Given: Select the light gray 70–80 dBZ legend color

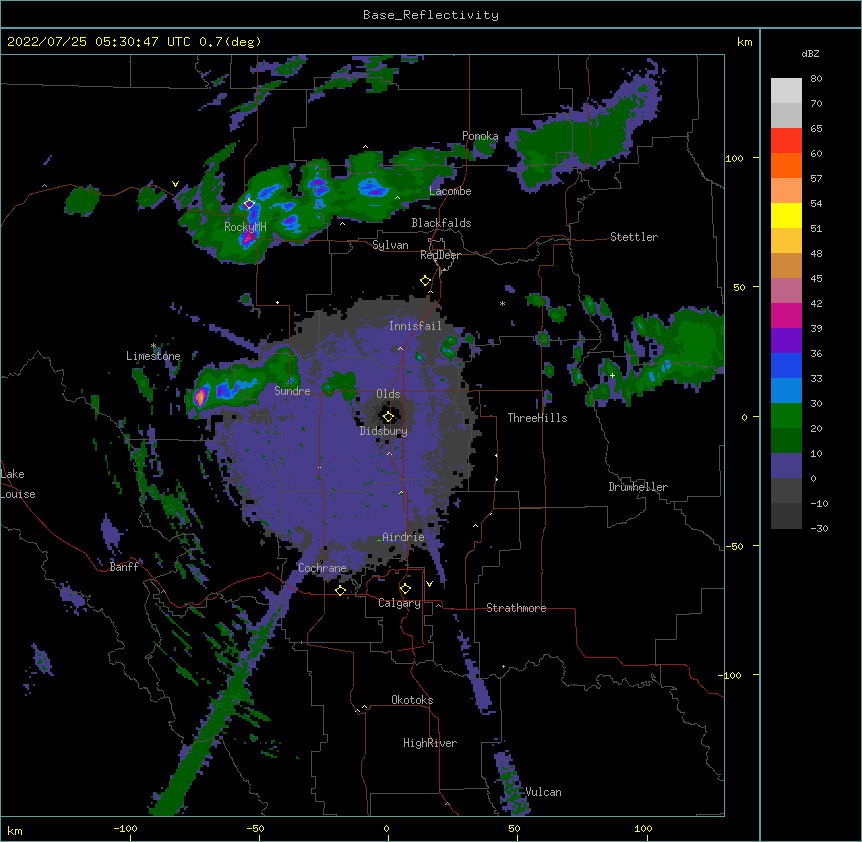Looking at the screenshot, I should pos(786,91).
